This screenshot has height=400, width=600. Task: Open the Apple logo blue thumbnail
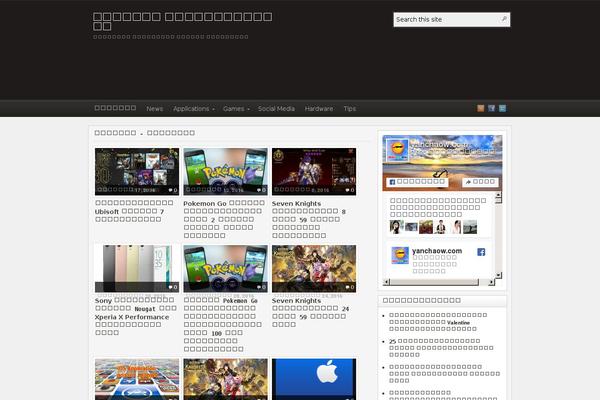coord(314,379)
